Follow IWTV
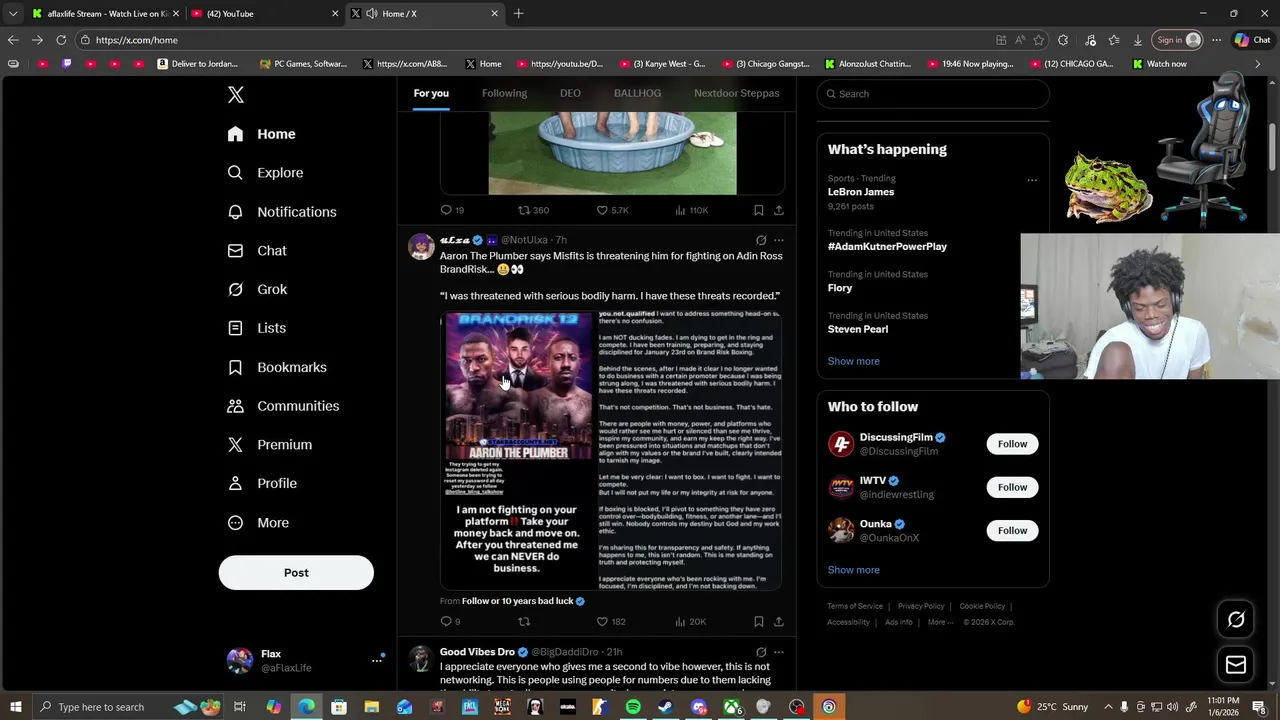 (1012, 487)
